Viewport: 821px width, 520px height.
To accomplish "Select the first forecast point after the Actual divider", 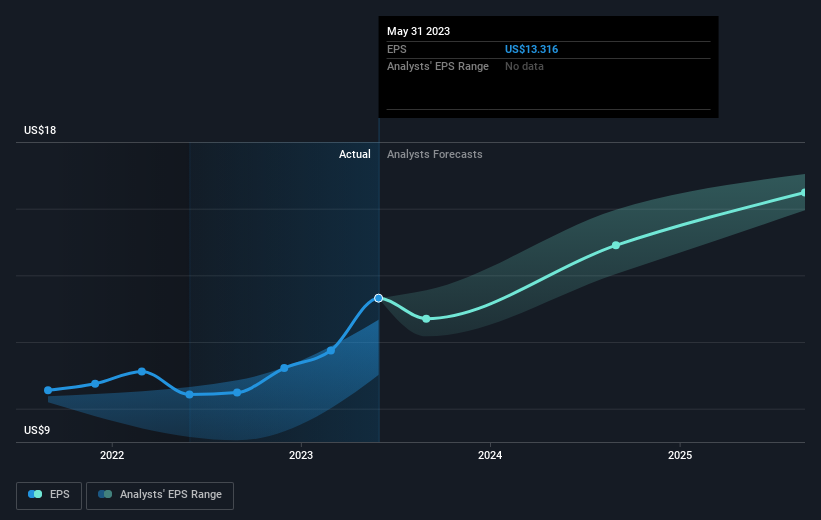I will (426, 318).
